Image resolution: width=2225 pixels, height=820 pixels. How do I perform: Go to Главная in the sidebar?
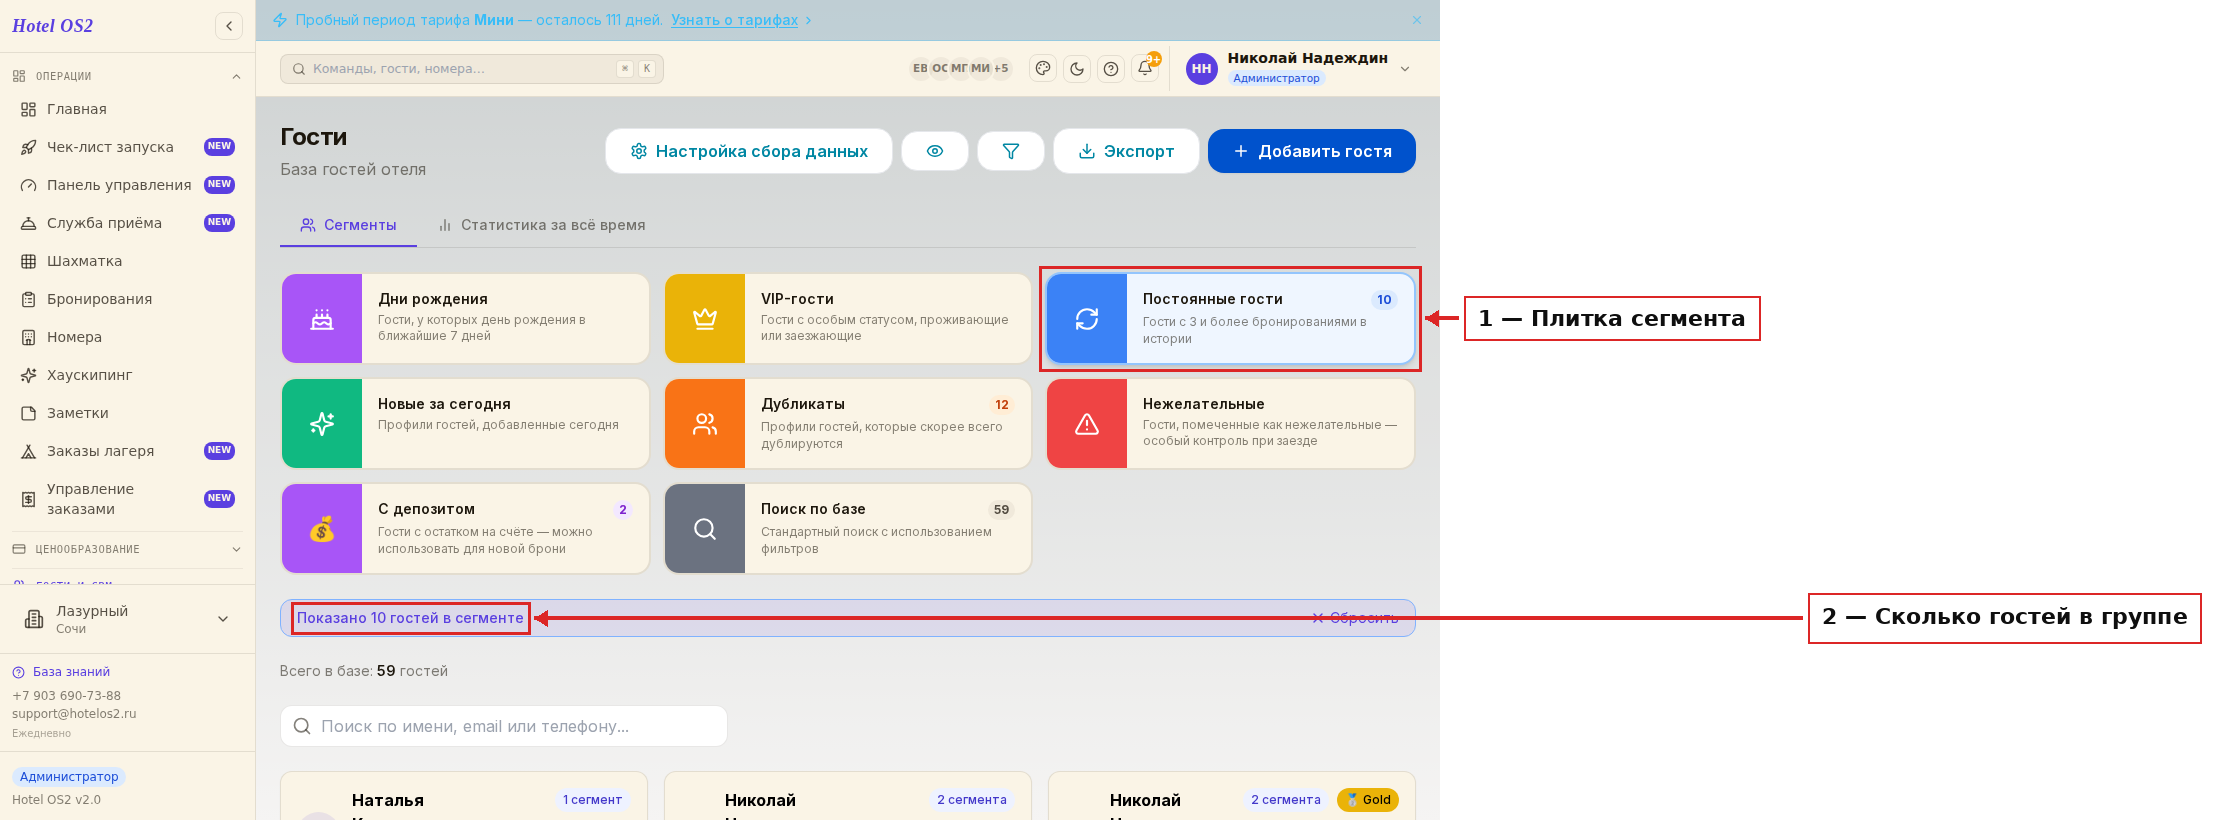pos(127,109)
